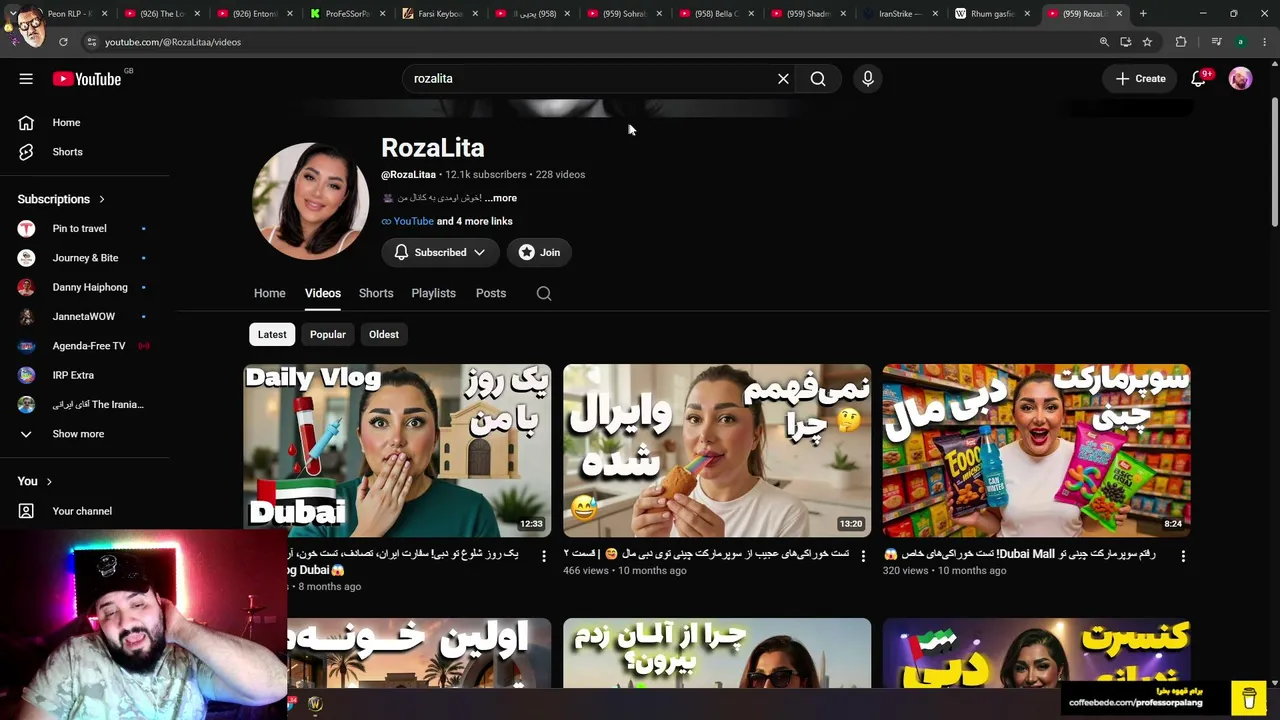Select the Latest sort filter

point(272,335)
